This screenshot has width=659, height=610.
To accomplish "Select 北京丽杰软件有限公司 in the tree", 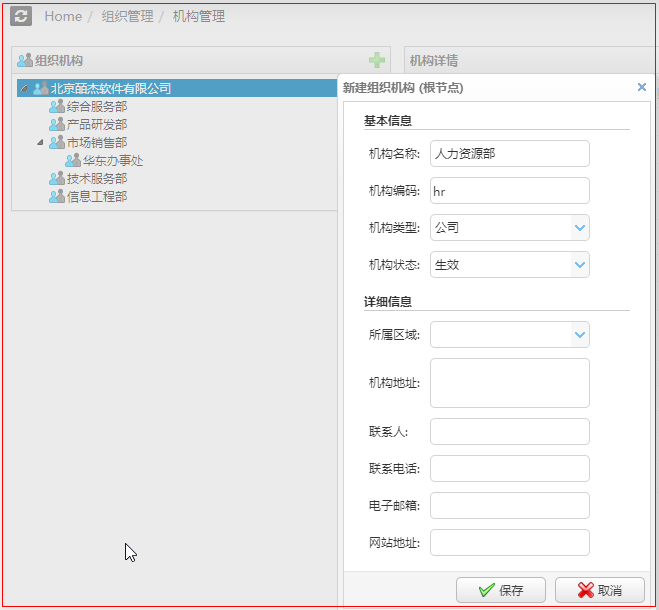I will [x=111, y=89].
